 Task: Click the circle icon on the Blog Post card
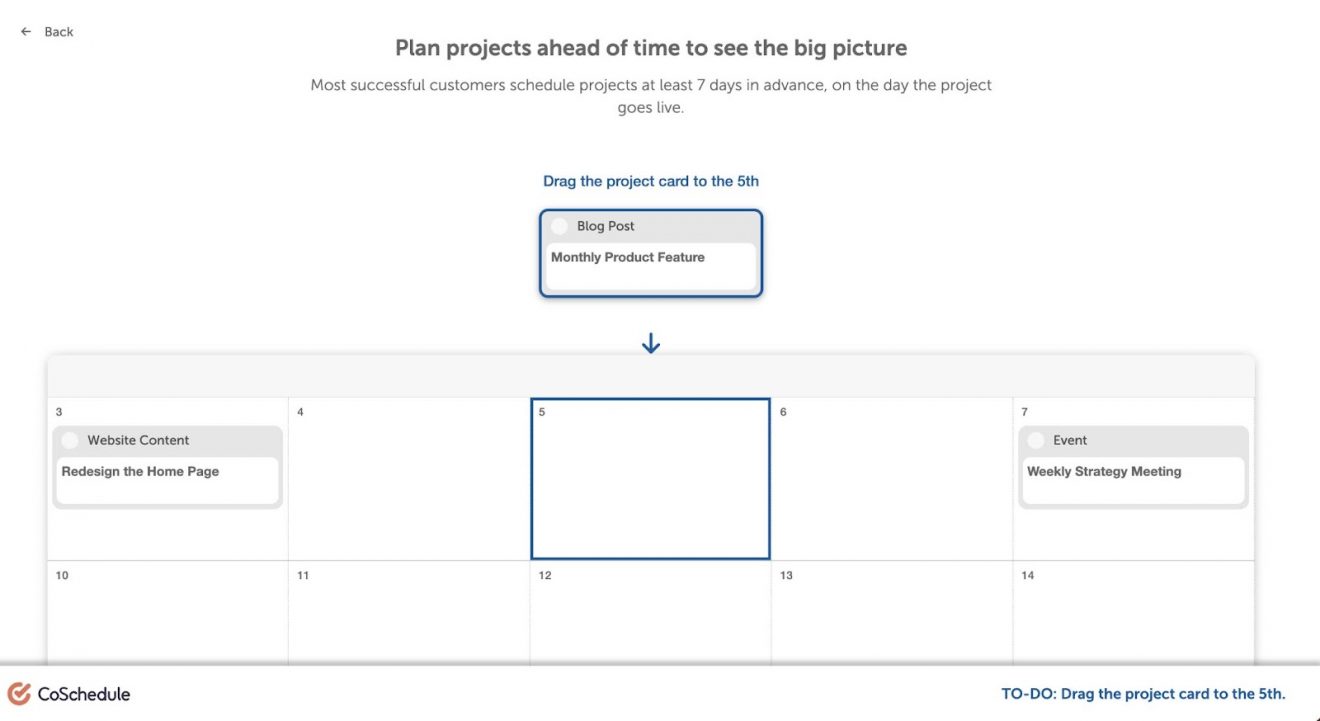coord(559,225)
